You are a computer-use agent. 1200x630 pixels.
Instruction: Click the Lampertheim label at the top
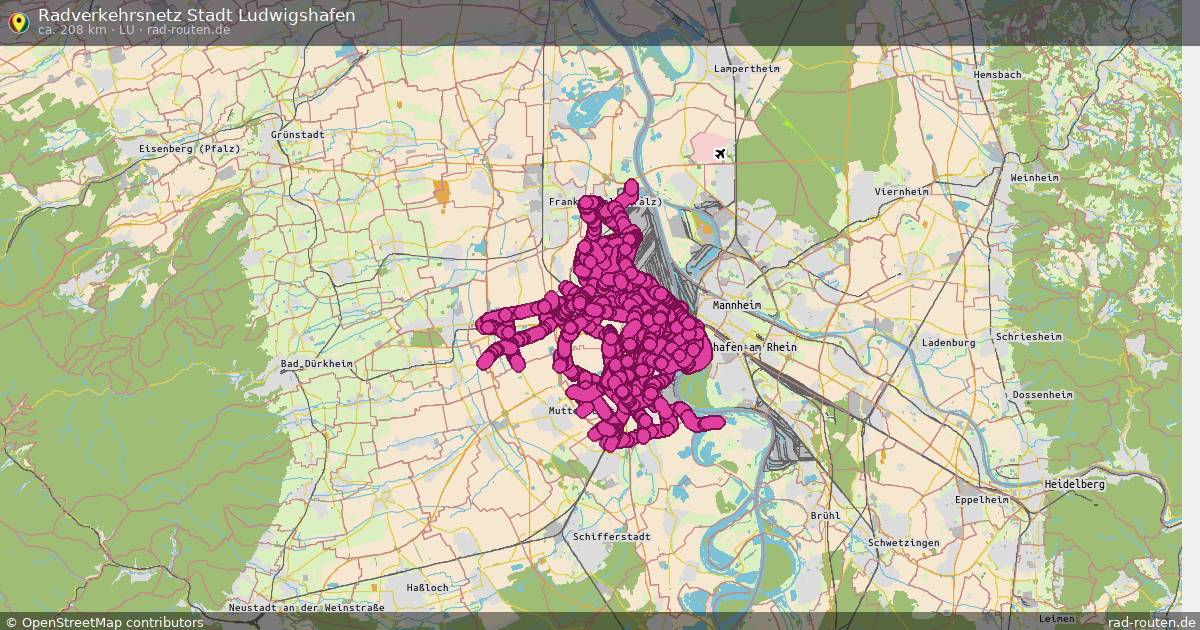click(745, 70)
